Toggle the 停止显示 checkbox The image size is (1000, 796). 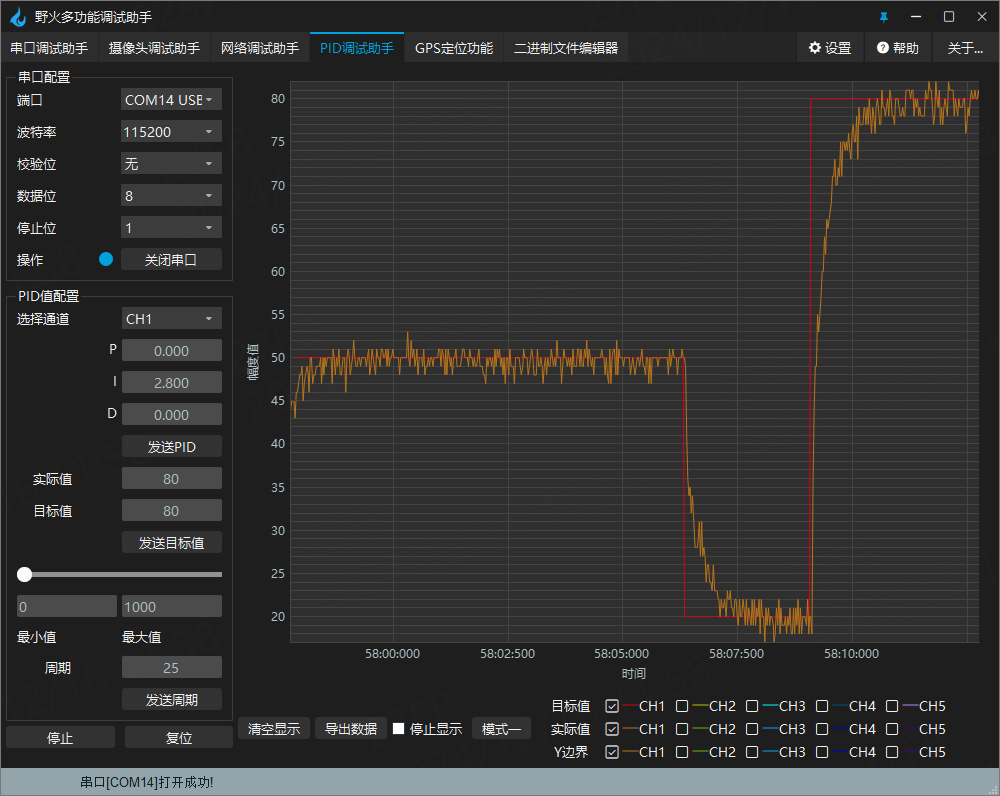(399, 728)
